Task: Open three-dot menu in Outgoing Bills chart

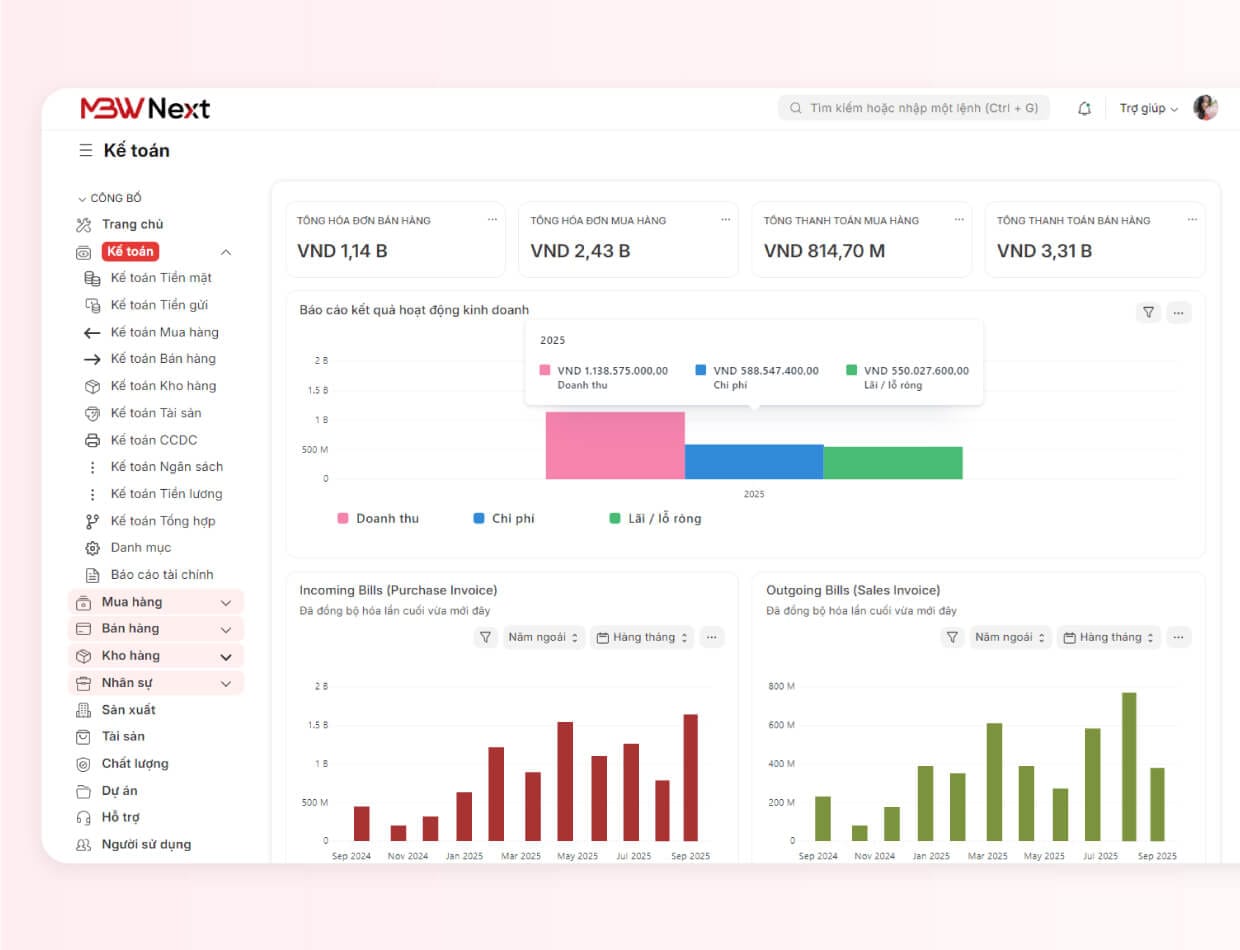Action: (x=1178, y=637)
